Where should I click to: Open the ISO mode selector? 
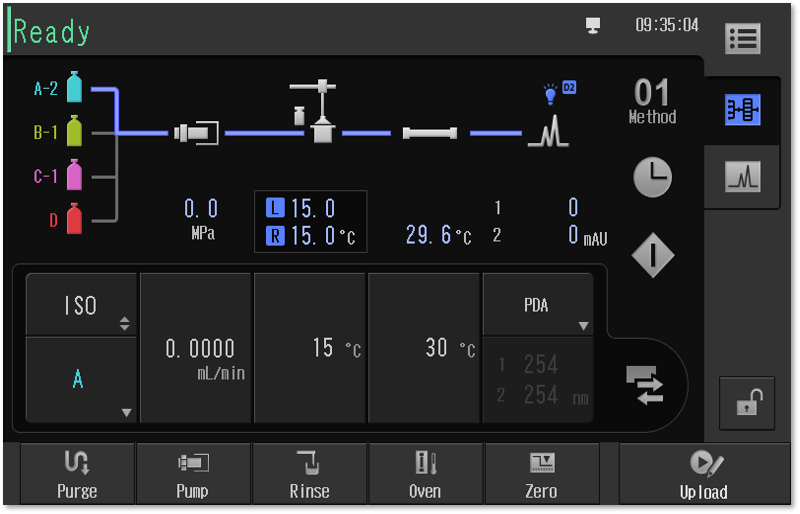80,305
